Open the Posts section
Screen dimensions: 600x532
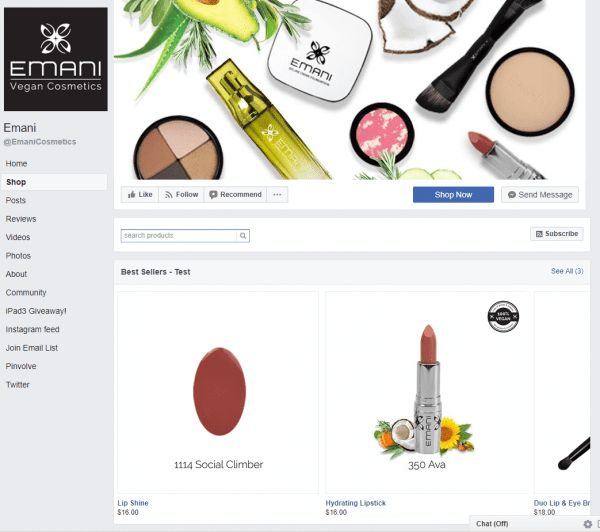tap(16, 201)
